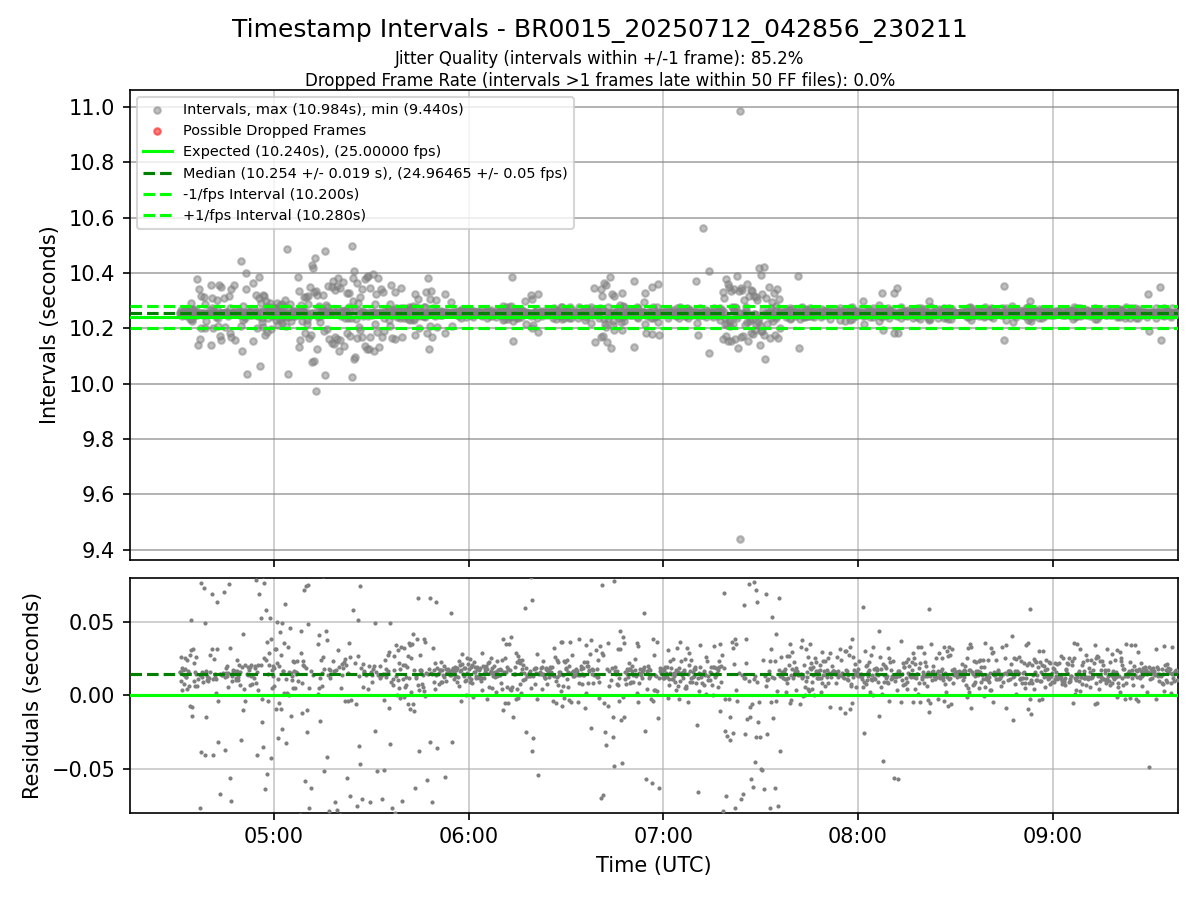Click the '07:00' x-axis tick label
This screenshot has width=1200, height=900.
[x=663, y=834]
